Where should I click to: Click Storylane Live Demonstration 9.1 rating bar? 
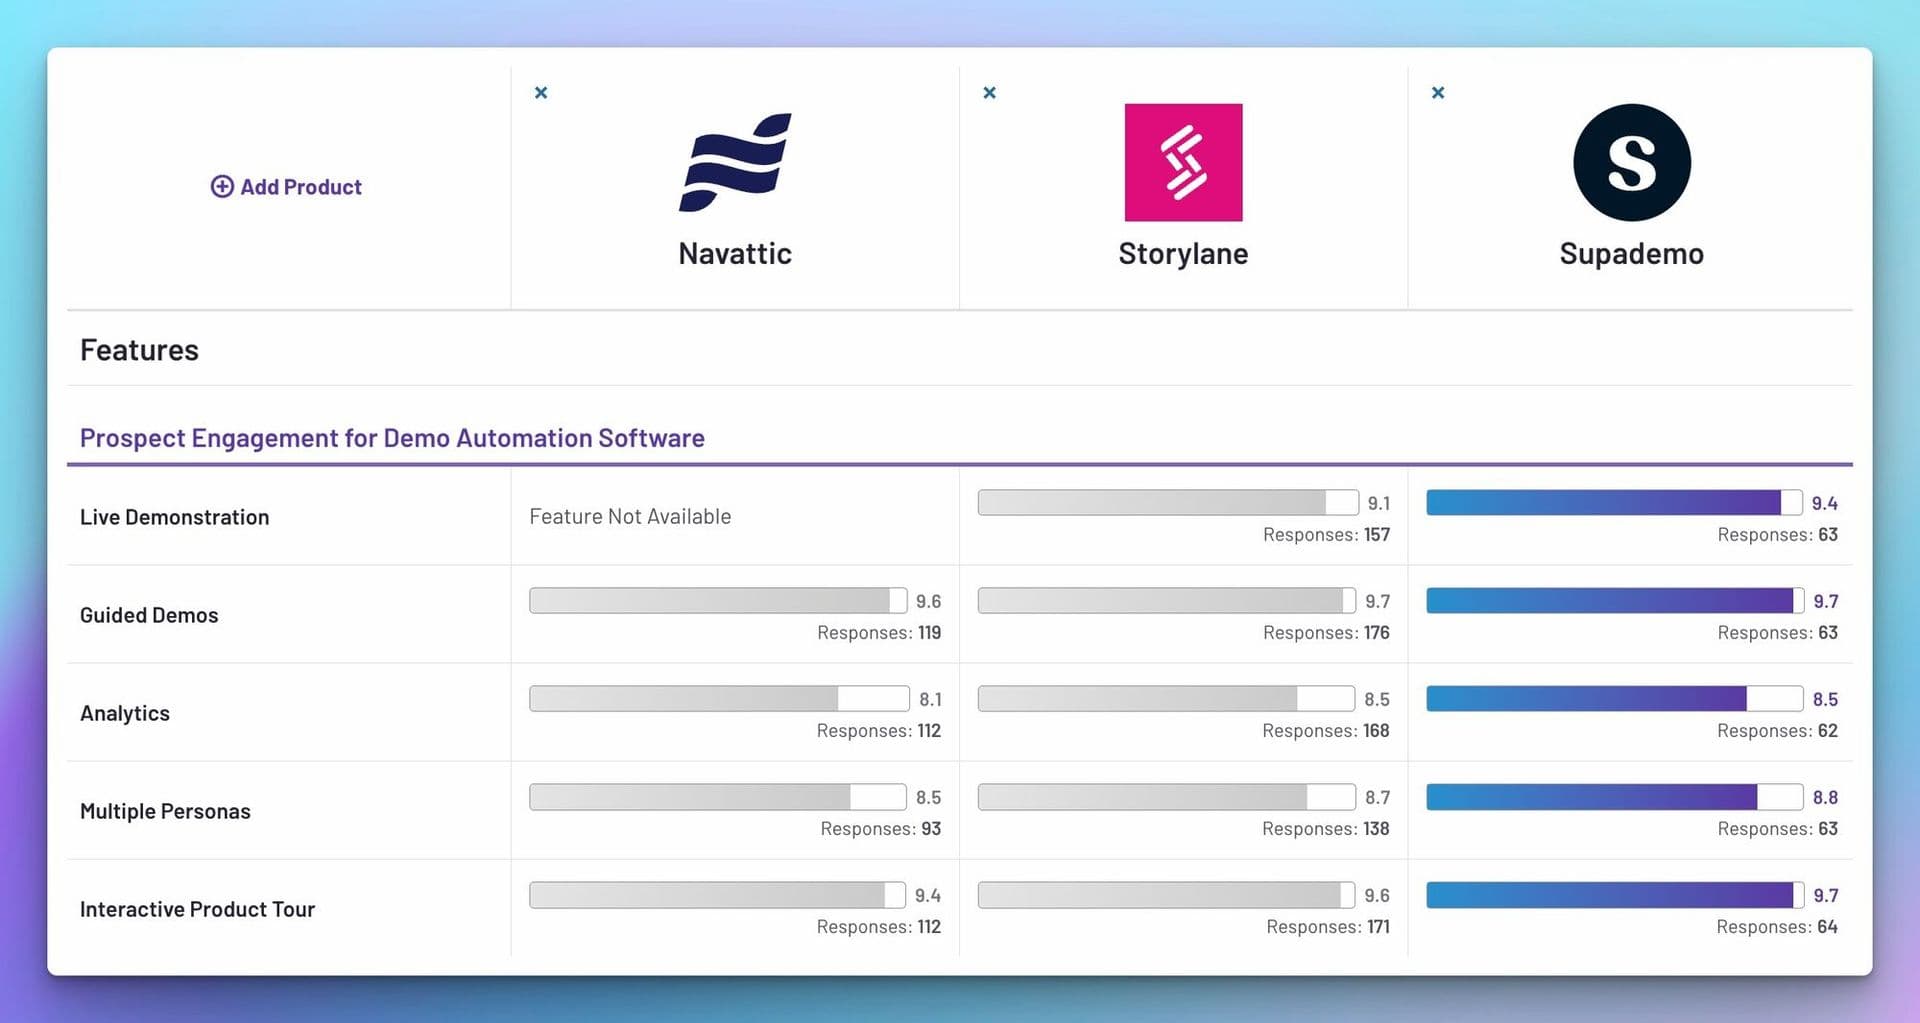(x=1168, y=503)
